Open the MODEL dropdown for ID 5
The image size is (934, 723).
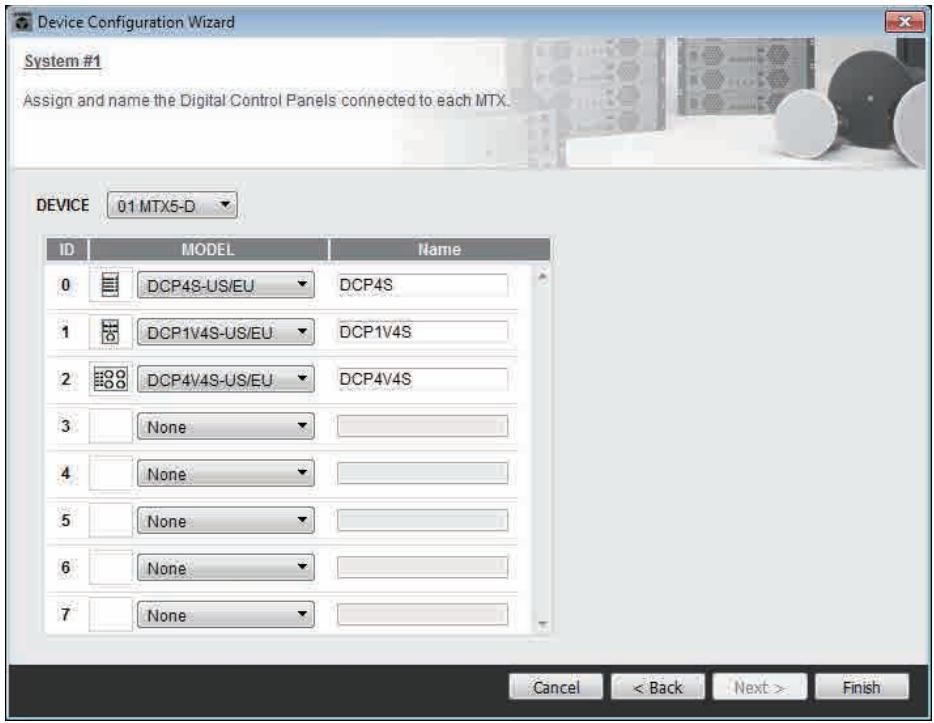tap(226, 521)
